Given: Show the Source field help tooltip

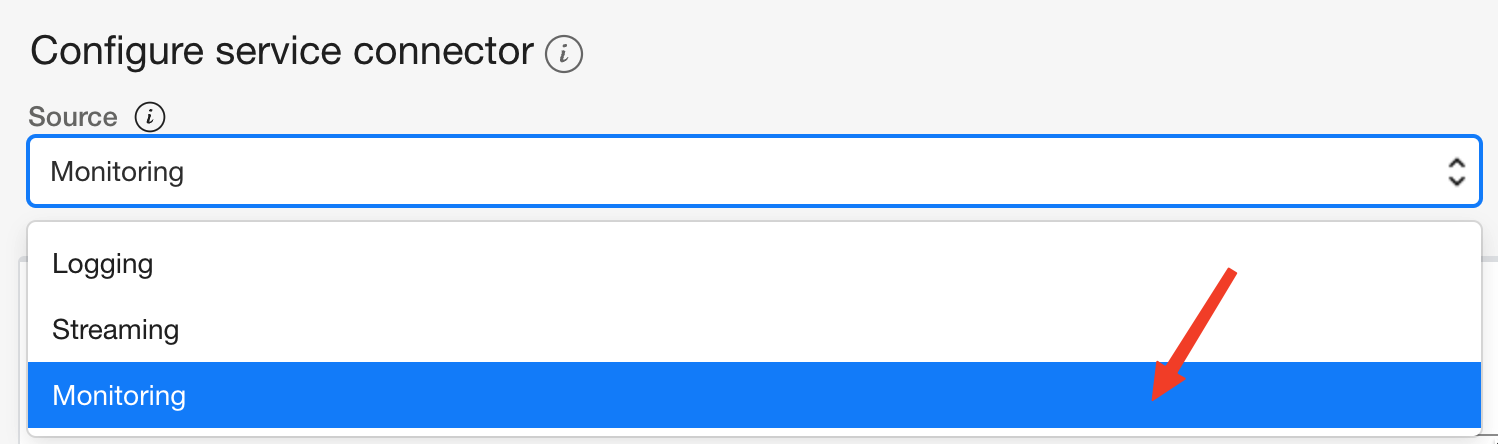Looking at the screenshot, I should [149, 117].
